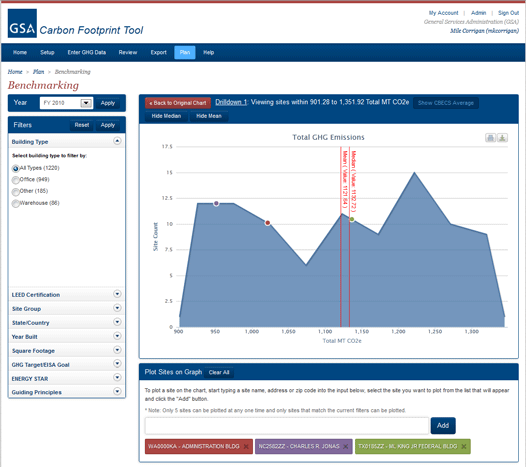The image size is (526, 467).
Task: Follow Plan breadcrumb link
Action: pos(39,72)
